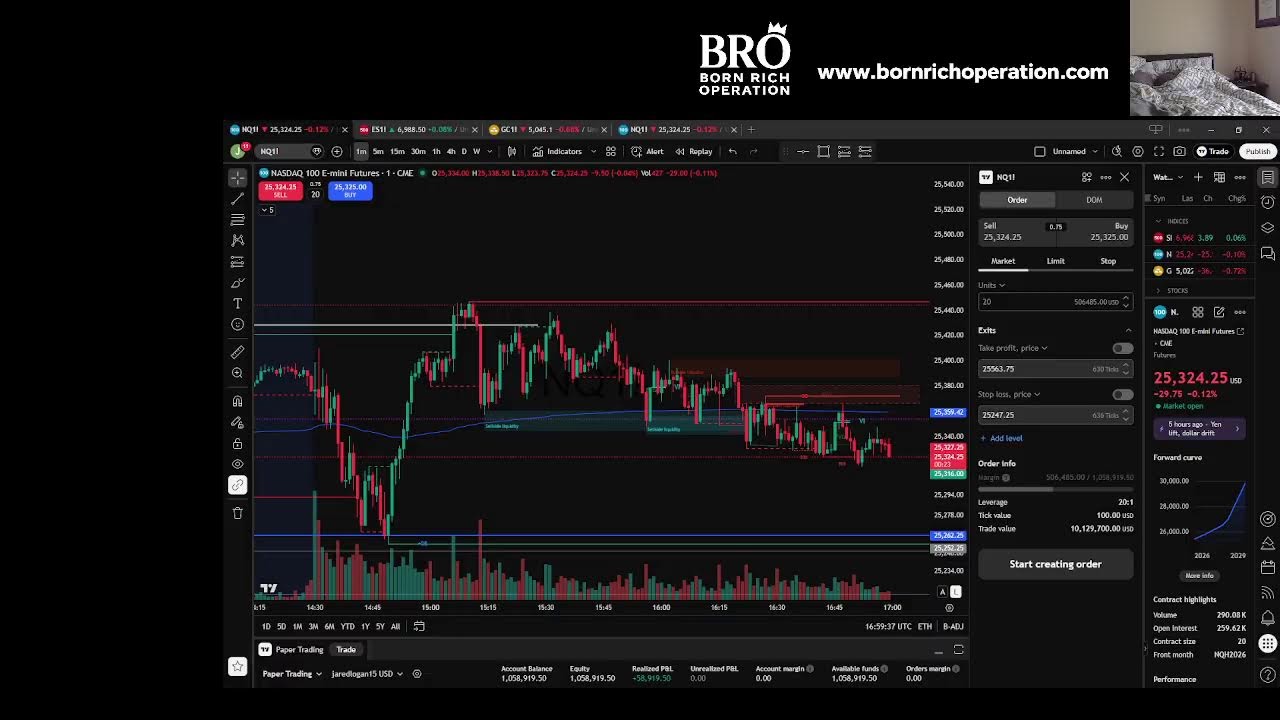Select the trend line drawing tool
Screen dimensions: 1280x720
click(x=237, y=198)
